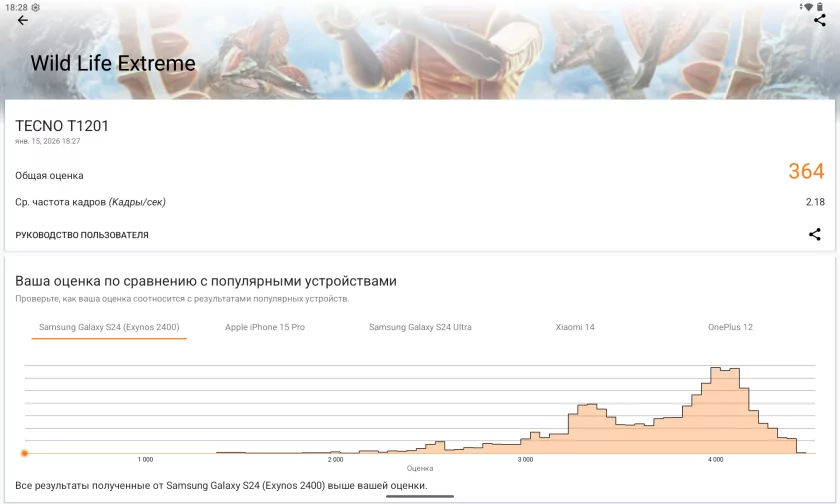This screenshot has height=504, width=840.
Task: Tap the average frame rate value 2.18
Action: tap(815, 202)
